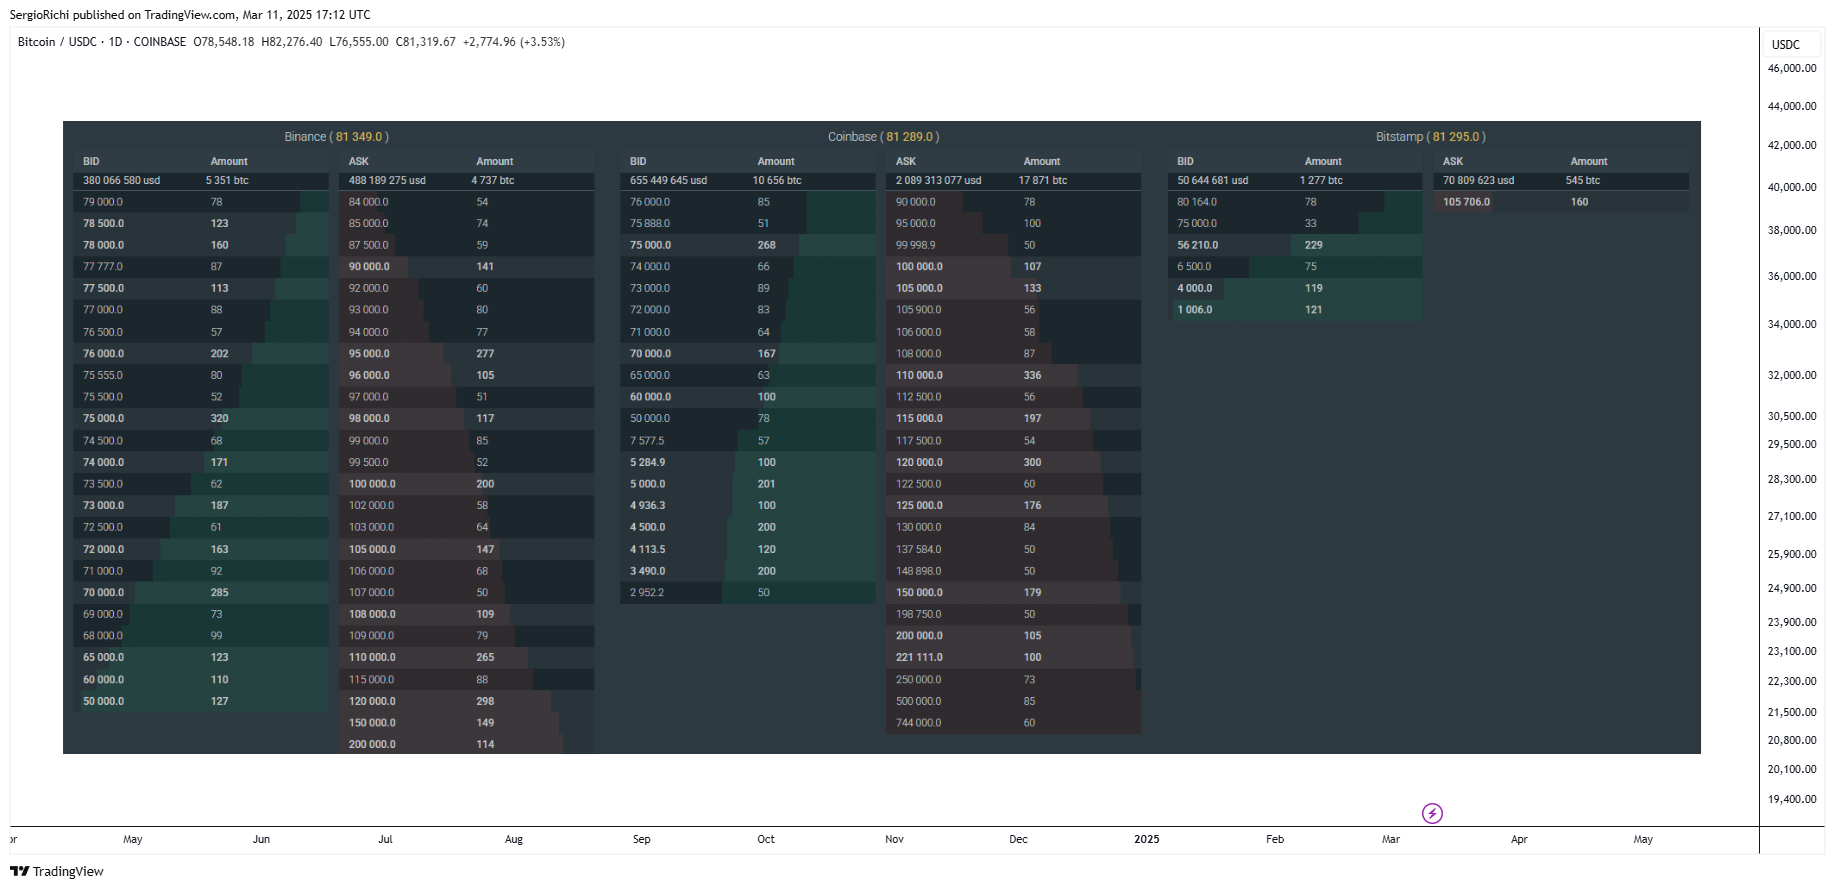Click the Feb label on time axis
Screen dimensions: 1835x889
(1274, 840)
